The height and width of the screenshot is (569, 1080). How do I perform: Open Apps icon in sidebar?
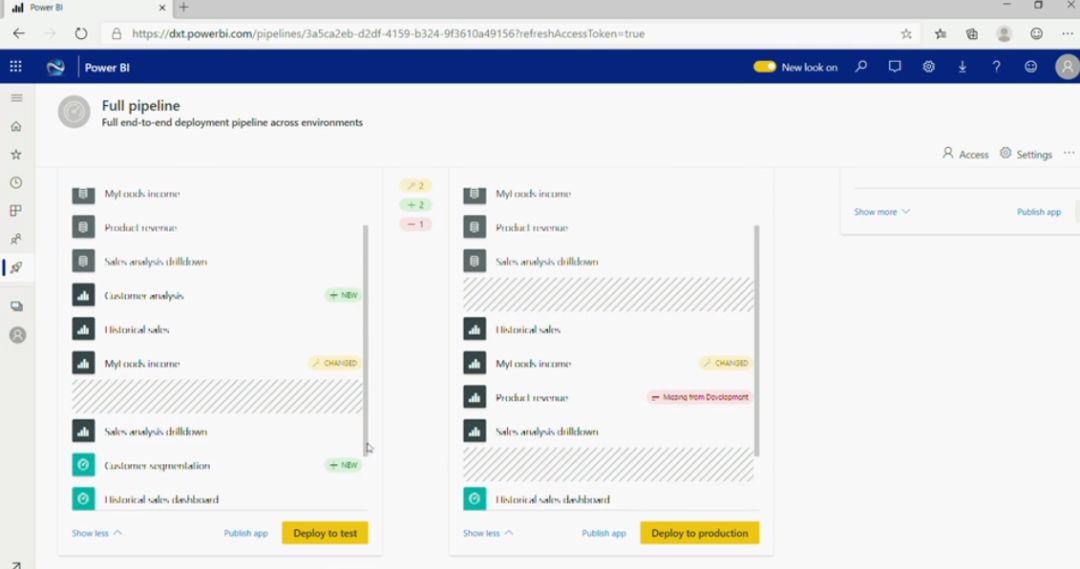(x=17, y=211)
